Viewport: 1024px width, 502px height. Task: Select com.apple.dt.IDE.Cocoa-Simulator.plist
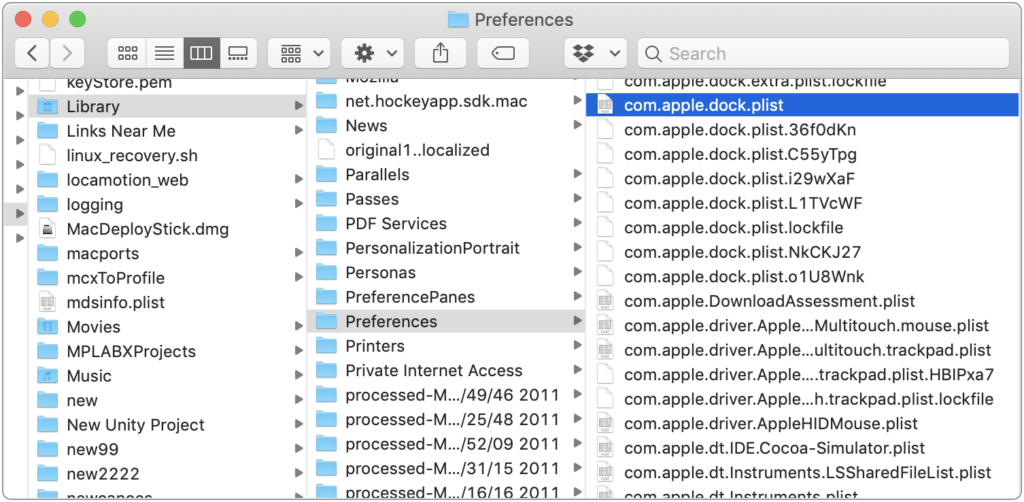pos(802,448)
